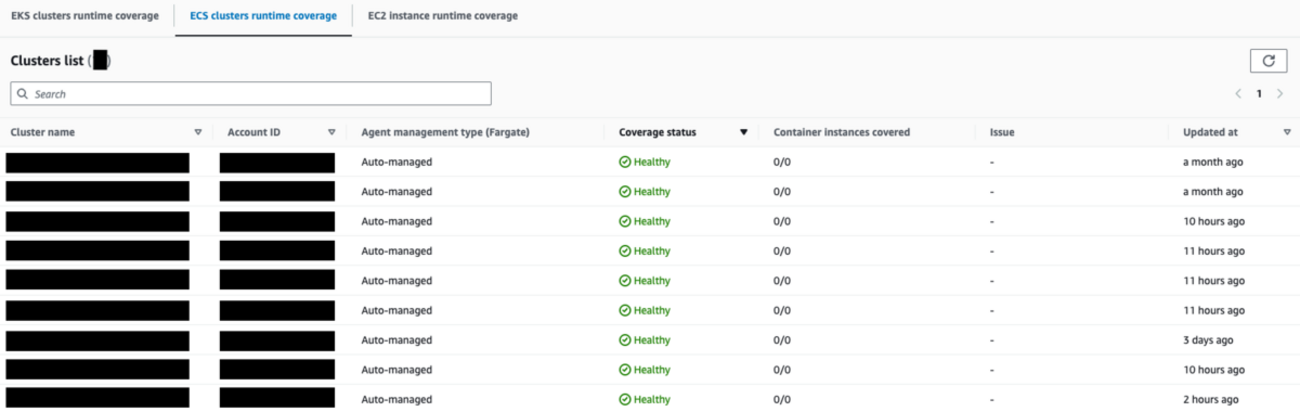Screen dimensions: 1300x412
Task: Click the first redacted cluster name
Action: 97,162
